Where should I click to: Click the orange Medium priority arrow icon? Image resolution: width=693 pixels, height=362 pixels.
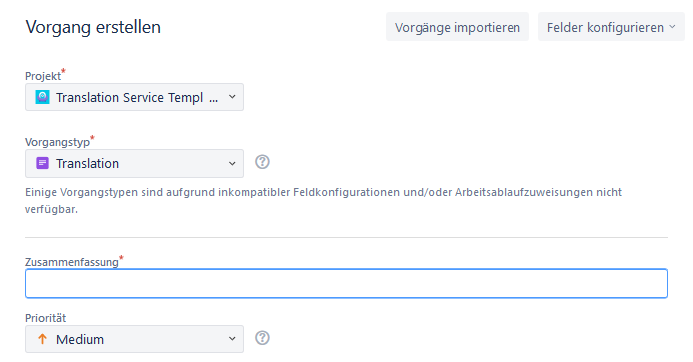click(42, 339)
